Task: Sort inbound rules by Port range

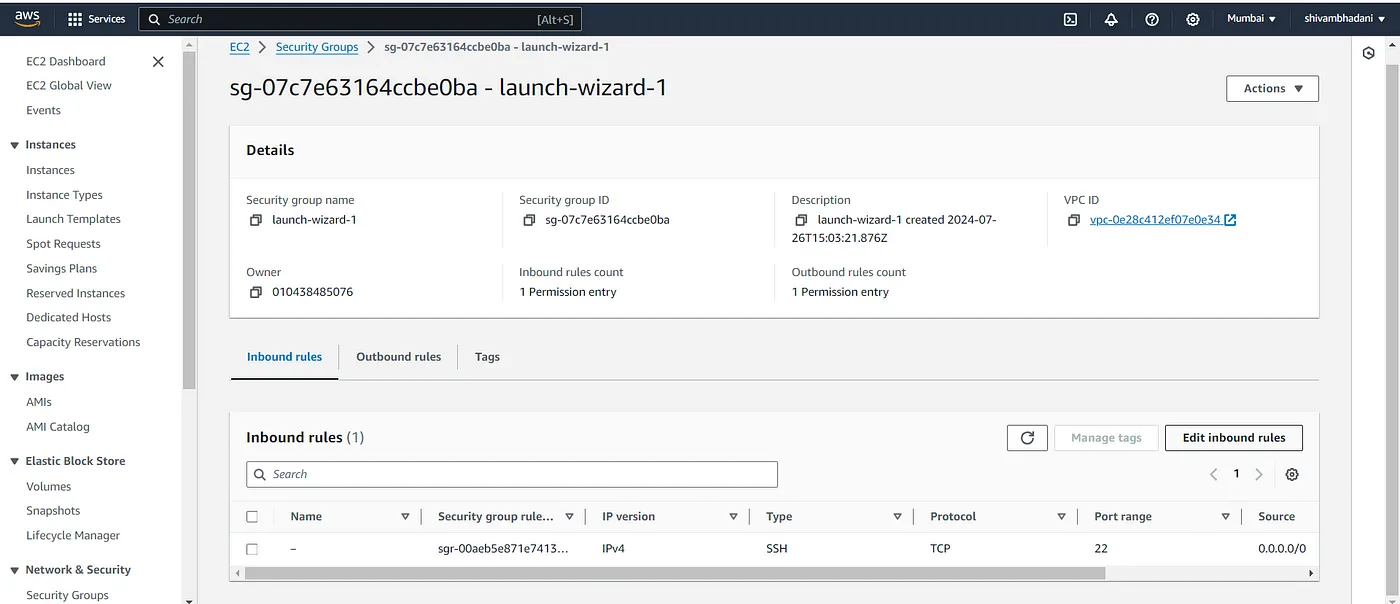Action: (x=1225, y=517)
